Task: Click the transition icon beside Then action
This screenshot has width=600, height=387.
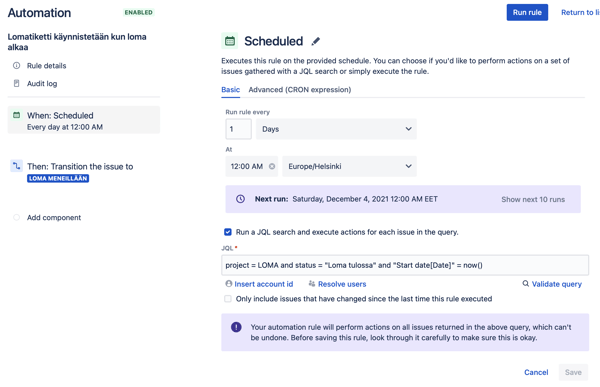Action: (x=16, y=166)
